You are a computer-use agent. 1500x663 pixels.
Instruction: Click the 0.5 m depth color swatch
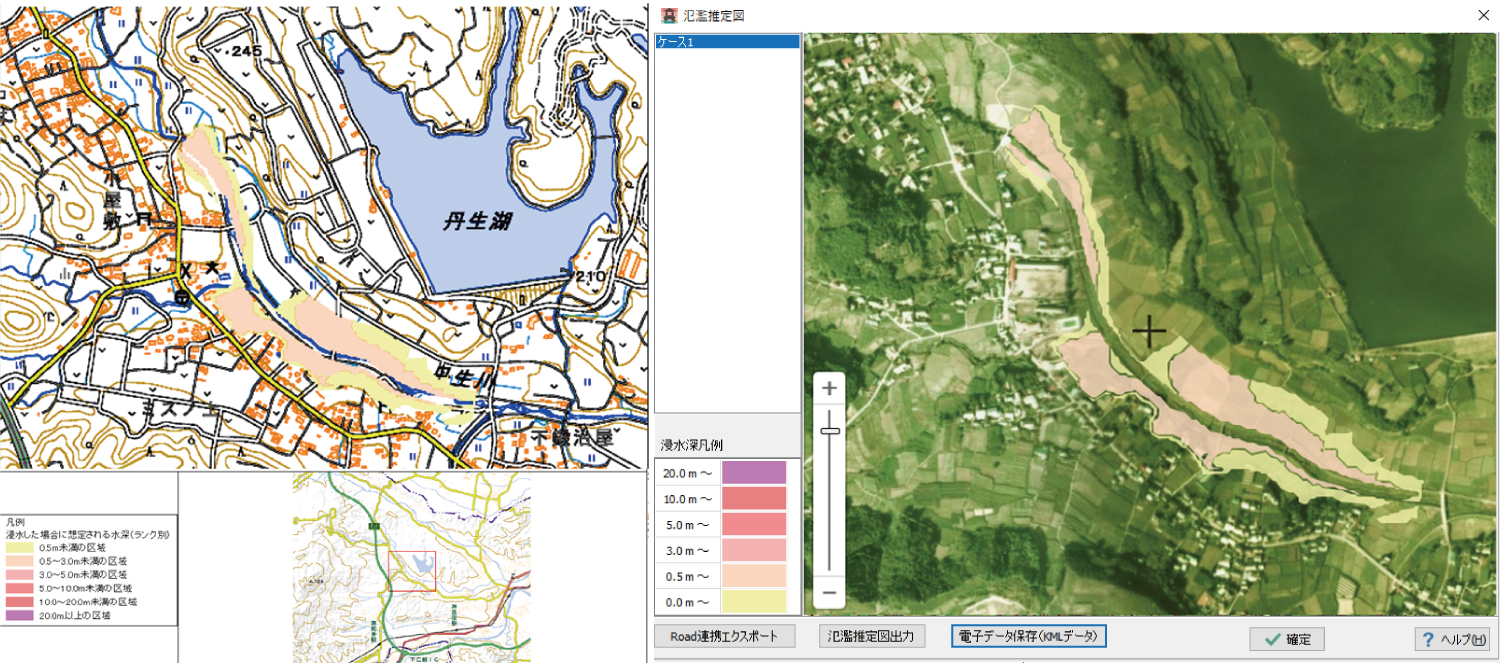tap(754, 577)
